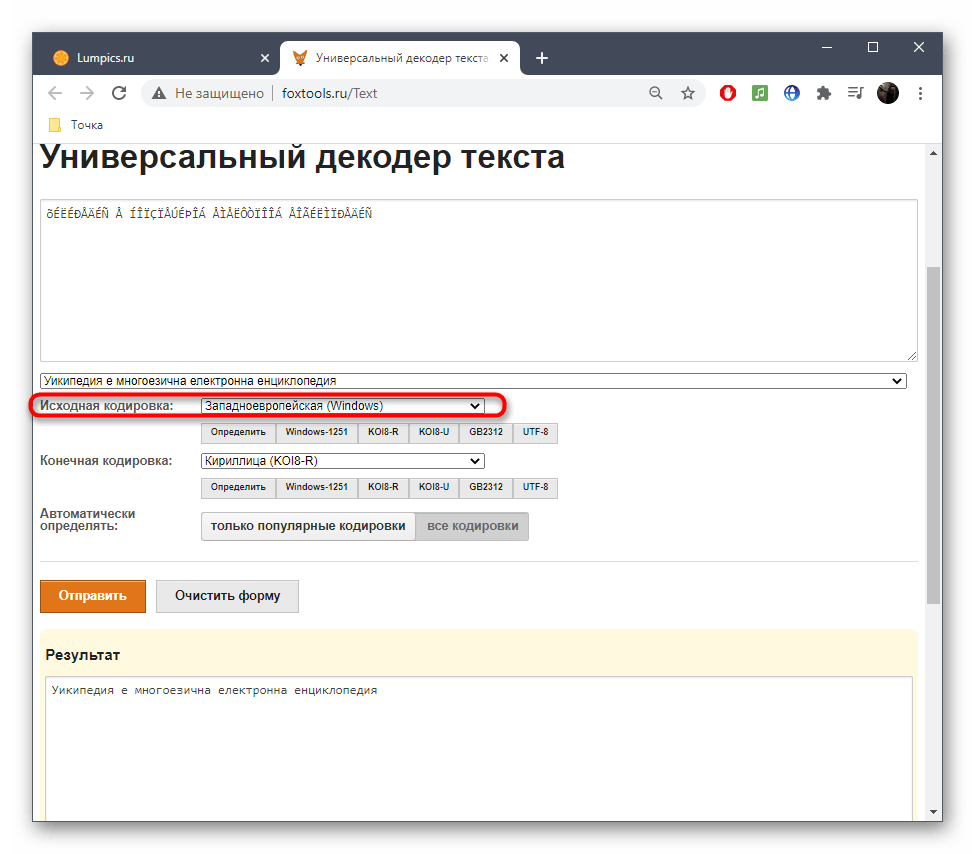The height and width of the screenshot is (854, 975).
Task: Click the back navigation arrow
Action: tap(55, 93)
